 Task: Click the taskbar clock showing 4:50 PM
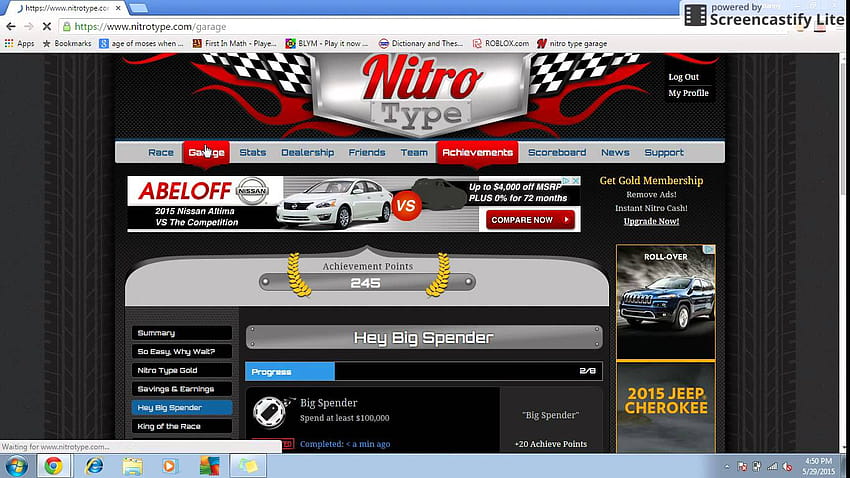tap(818, 466)
